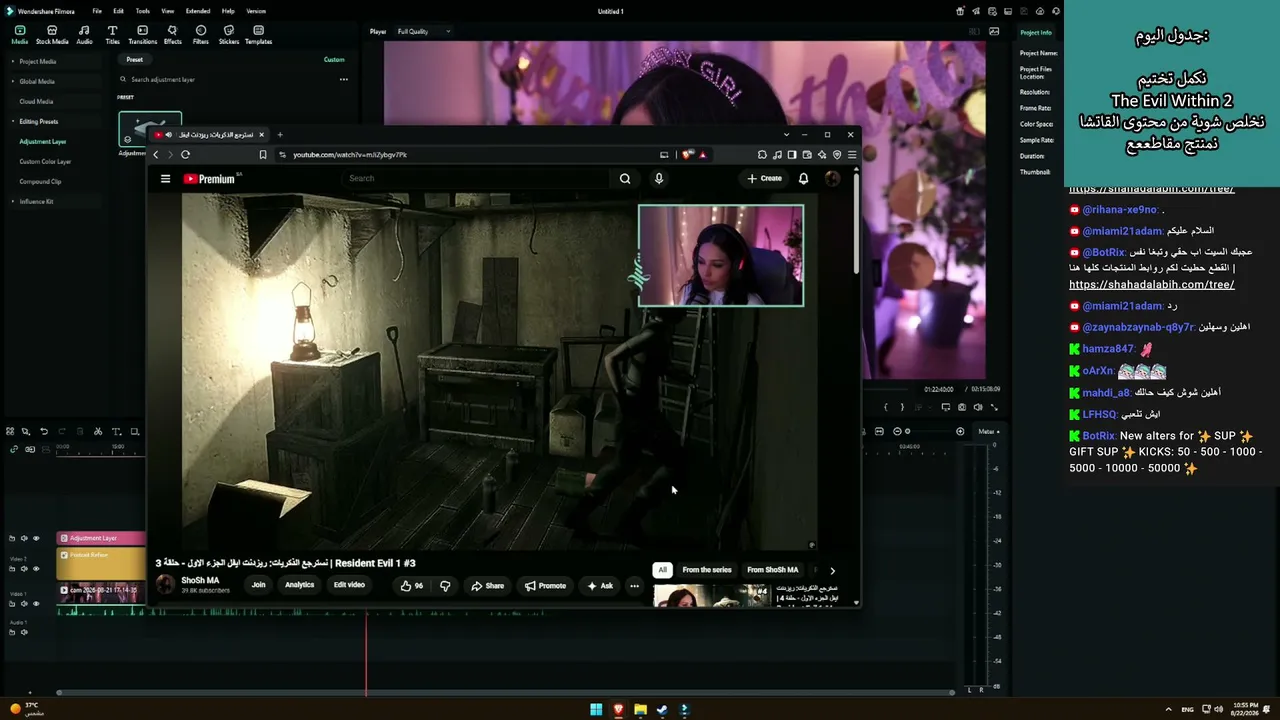Click the YouTube search magnifier button
Viewport: 1280px width, 720px height.
coord(625,179)
